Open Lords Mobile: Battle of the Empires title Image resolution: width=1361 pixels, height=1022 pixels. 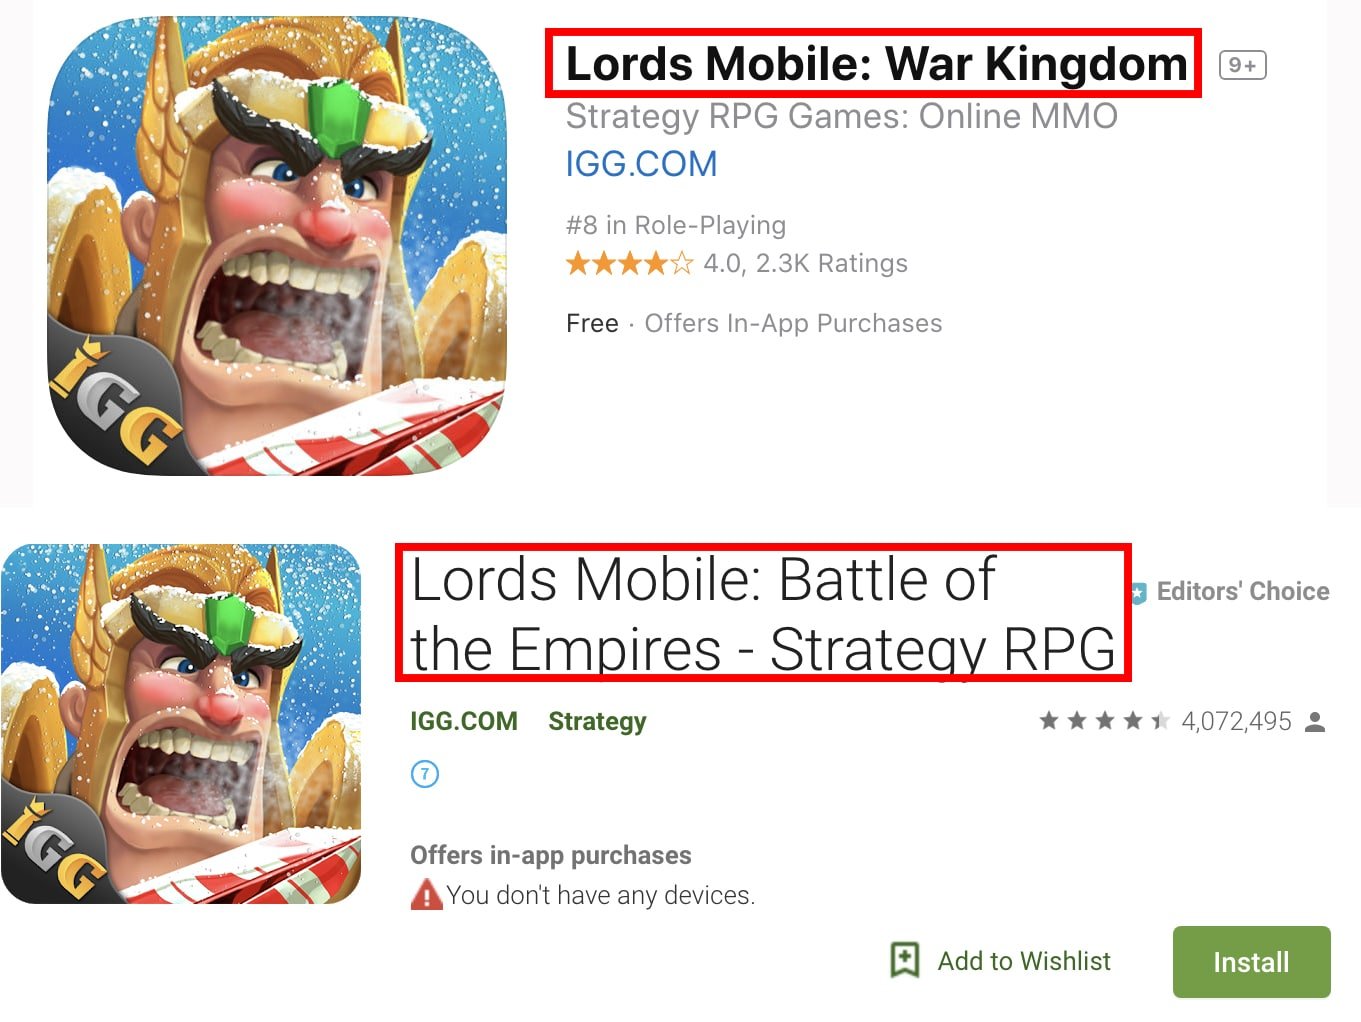click(763, 614)
